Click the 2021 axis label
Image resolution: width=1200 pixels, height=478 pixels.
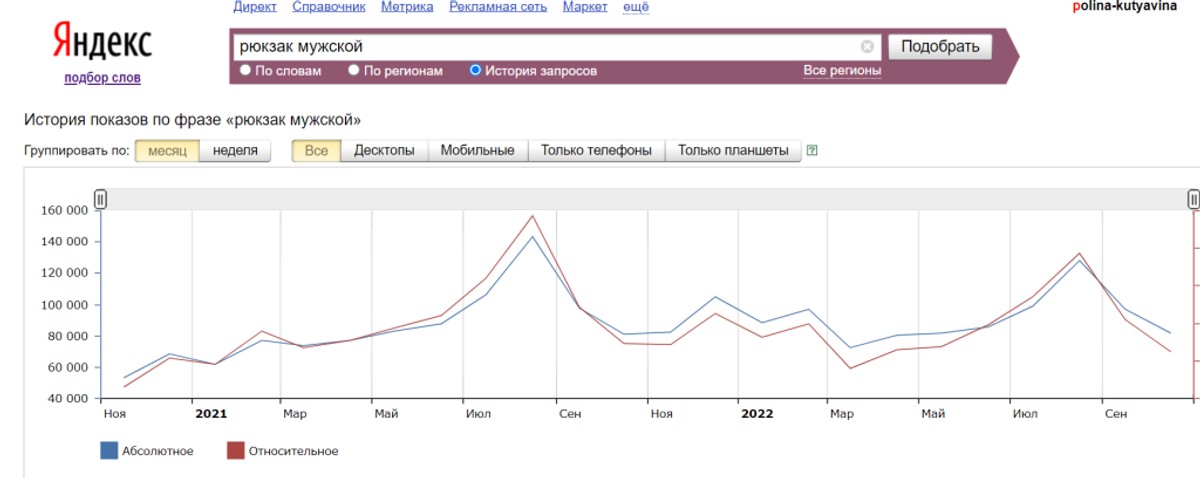(211, 413)
